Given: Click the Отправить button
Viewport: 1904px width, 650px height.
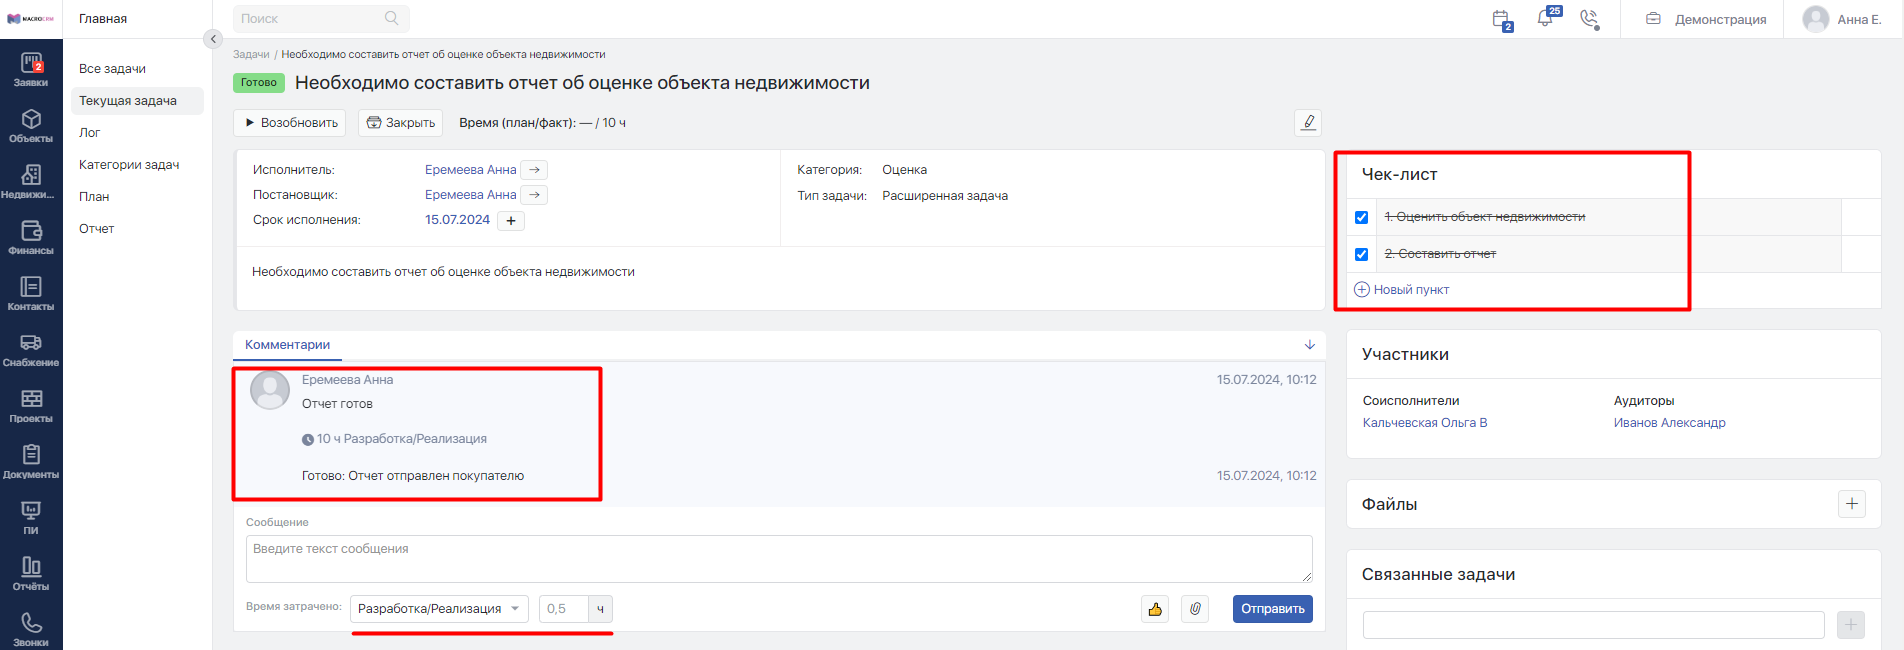Looking at the screenshot, I should (x=1272, y=609).
